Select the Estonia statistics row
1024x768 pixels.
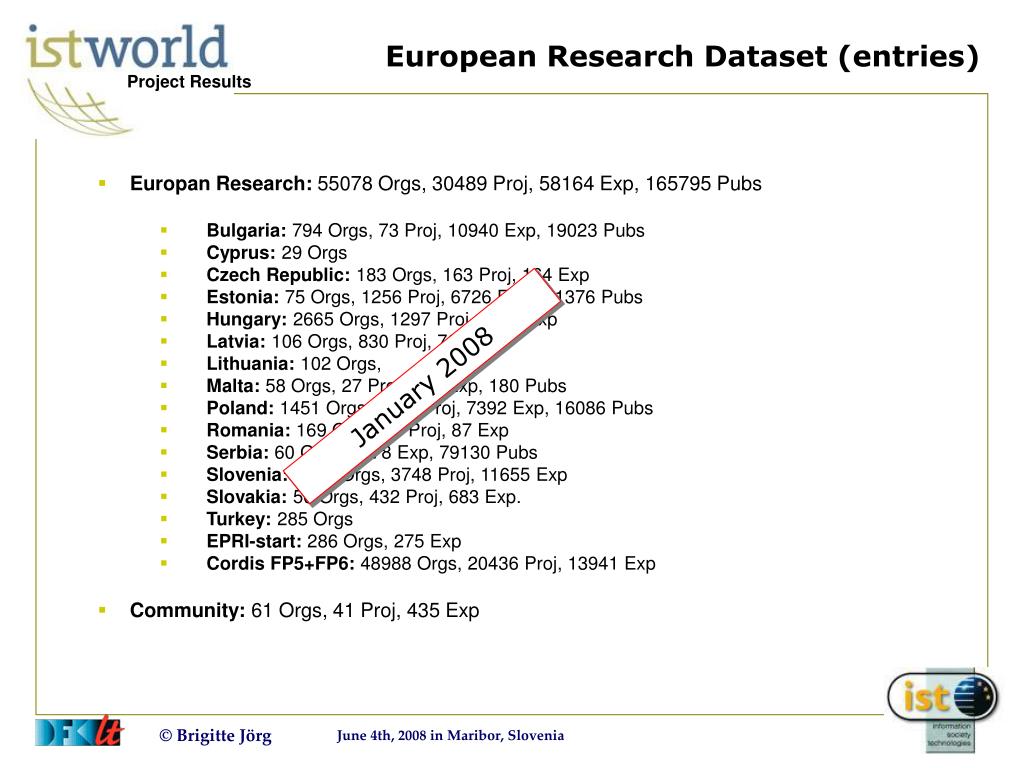click(424, 297)
